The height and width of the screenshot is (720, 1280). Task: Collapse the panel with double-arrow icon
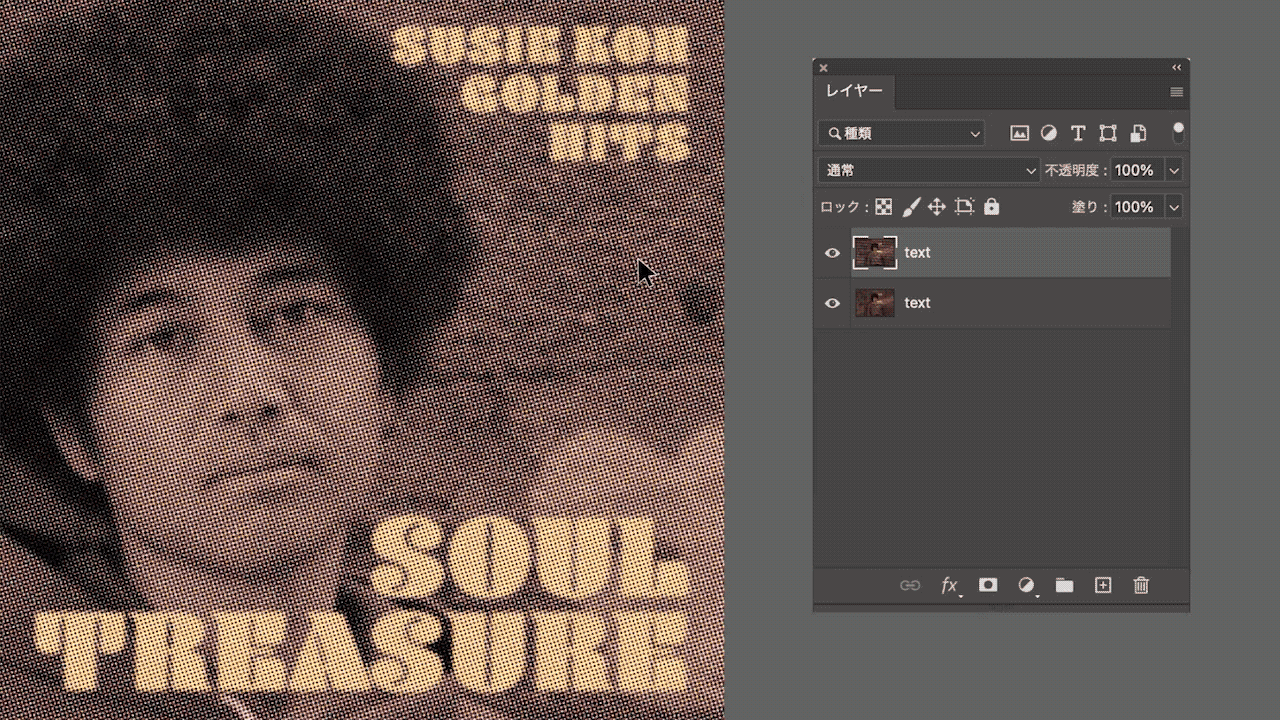tap(1177, 67)
